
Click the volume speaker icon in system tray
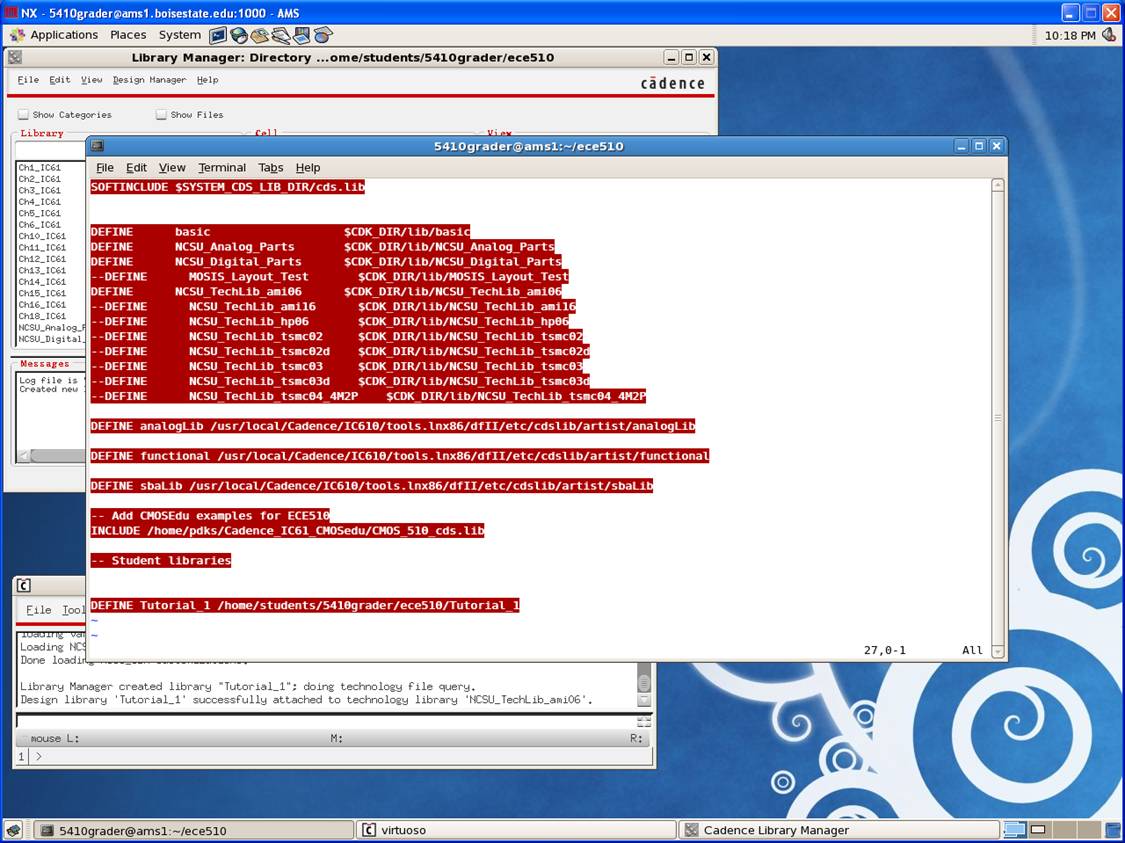tap(1108, 35)
